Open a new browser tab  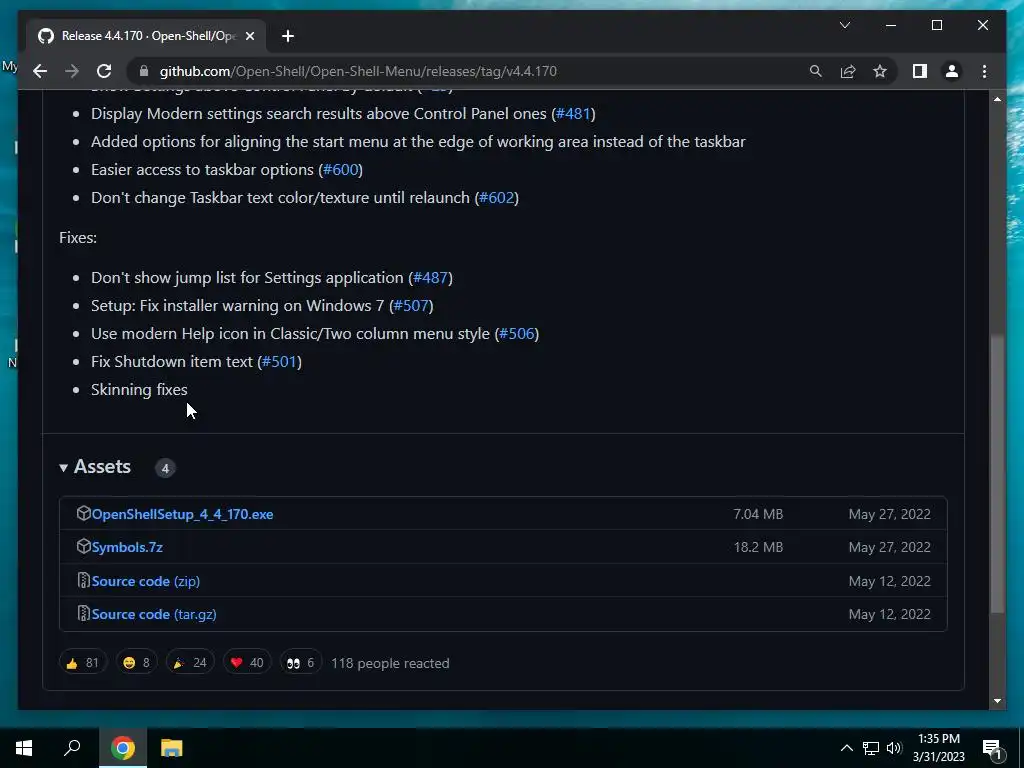tap(288, 36)
